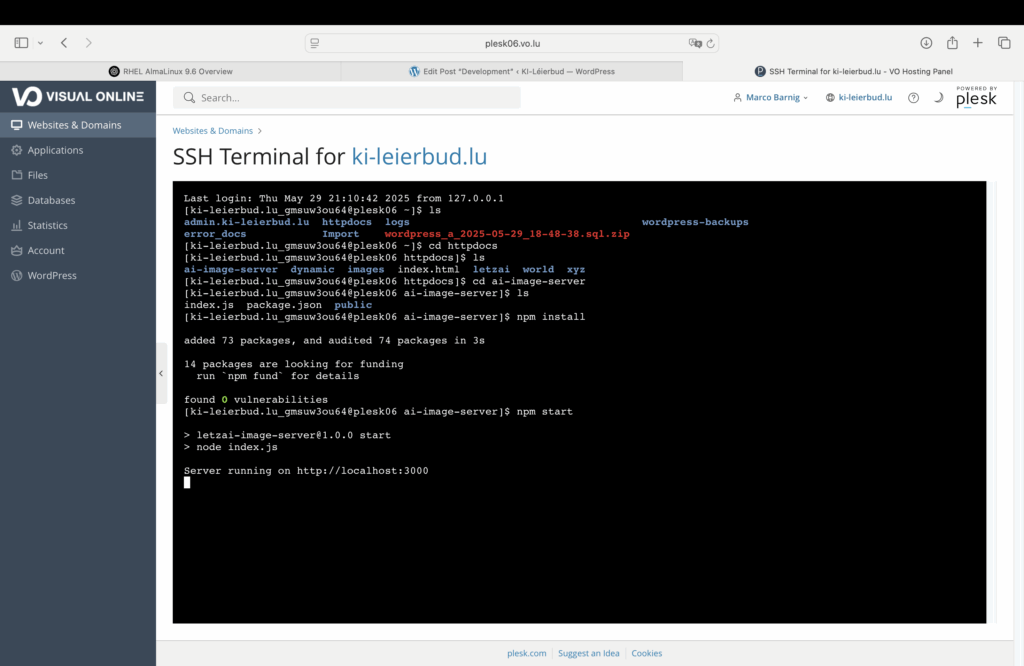Click the translate icon in address bar
Screen dimensions: 1024x666
click(x=694, y=44)
